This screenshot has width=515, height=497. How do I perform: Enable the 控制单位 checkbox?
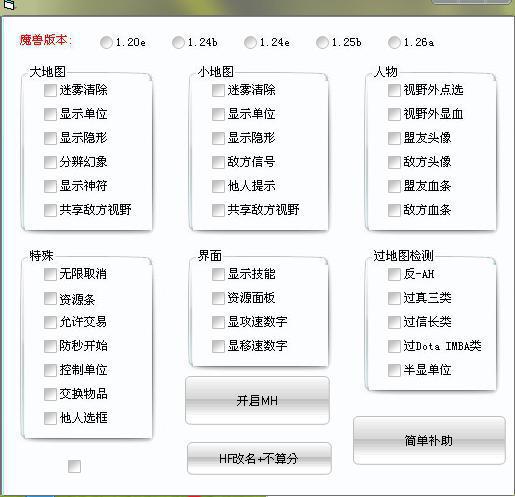pos(50,370)
